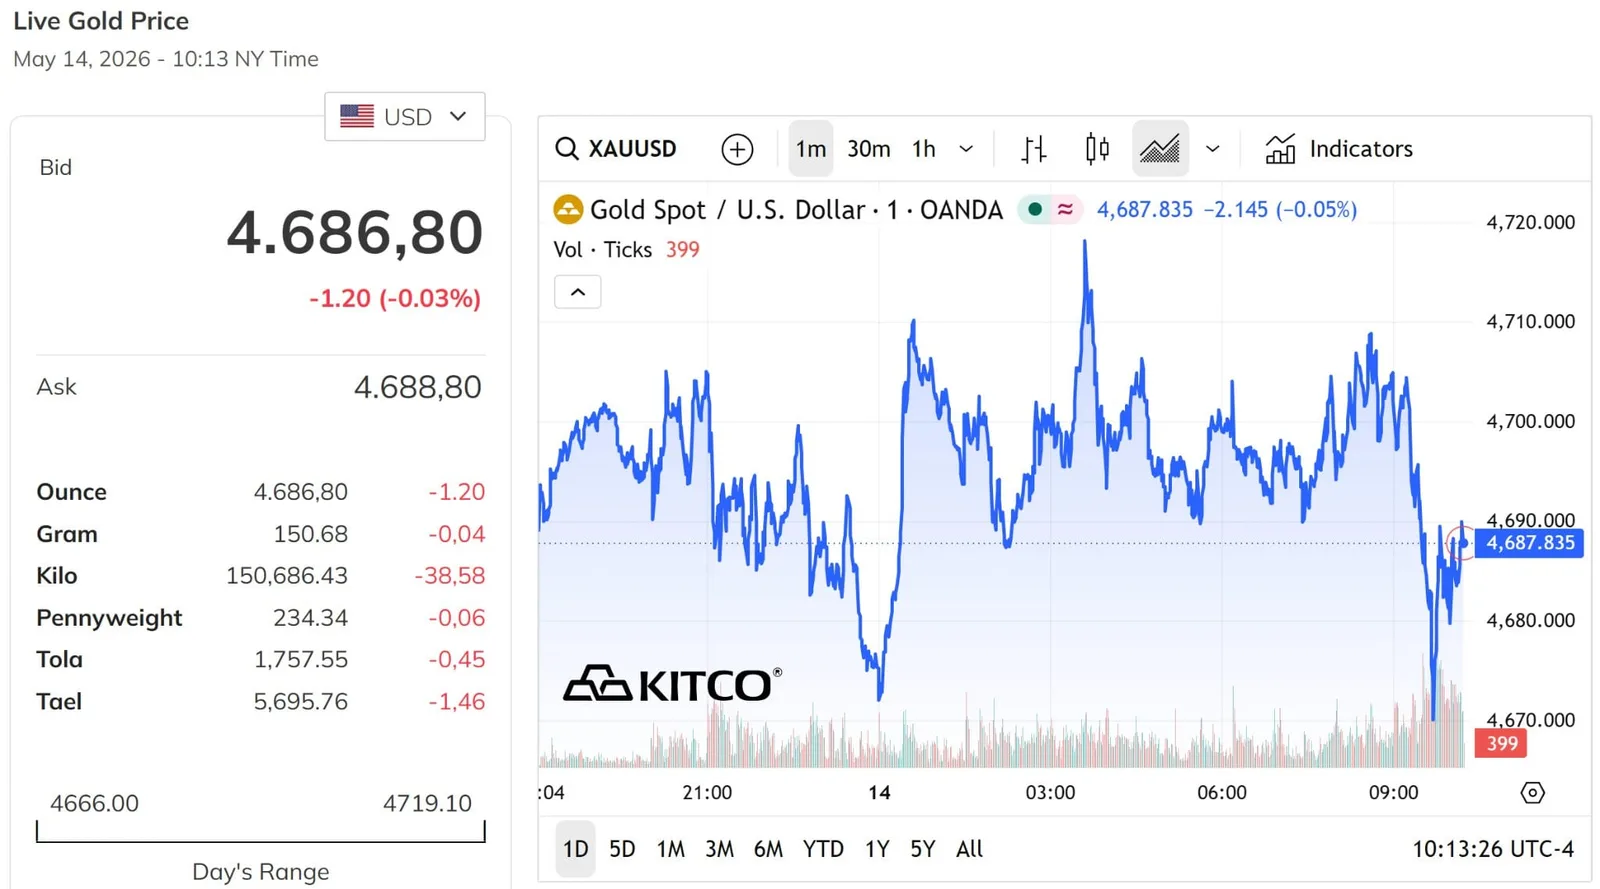Select the bars chart style icon
The width and height of the screenshot is (1600, 889).
coord(1034,149)
